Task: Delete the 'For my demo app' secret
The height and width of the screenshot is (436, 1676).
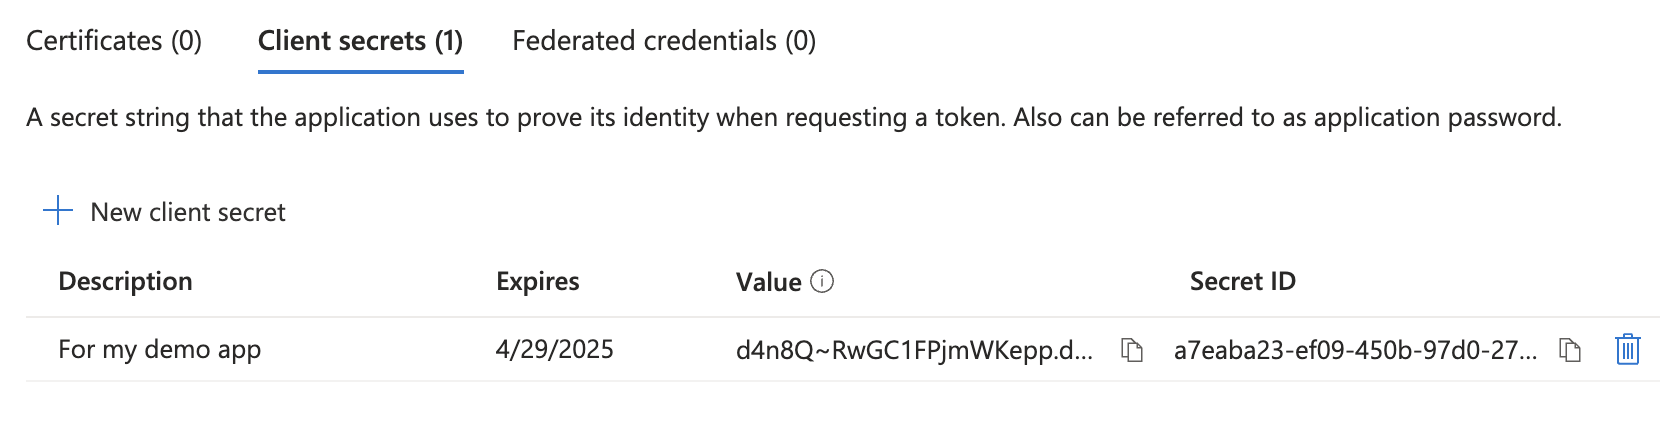Action: point(1627,349)
